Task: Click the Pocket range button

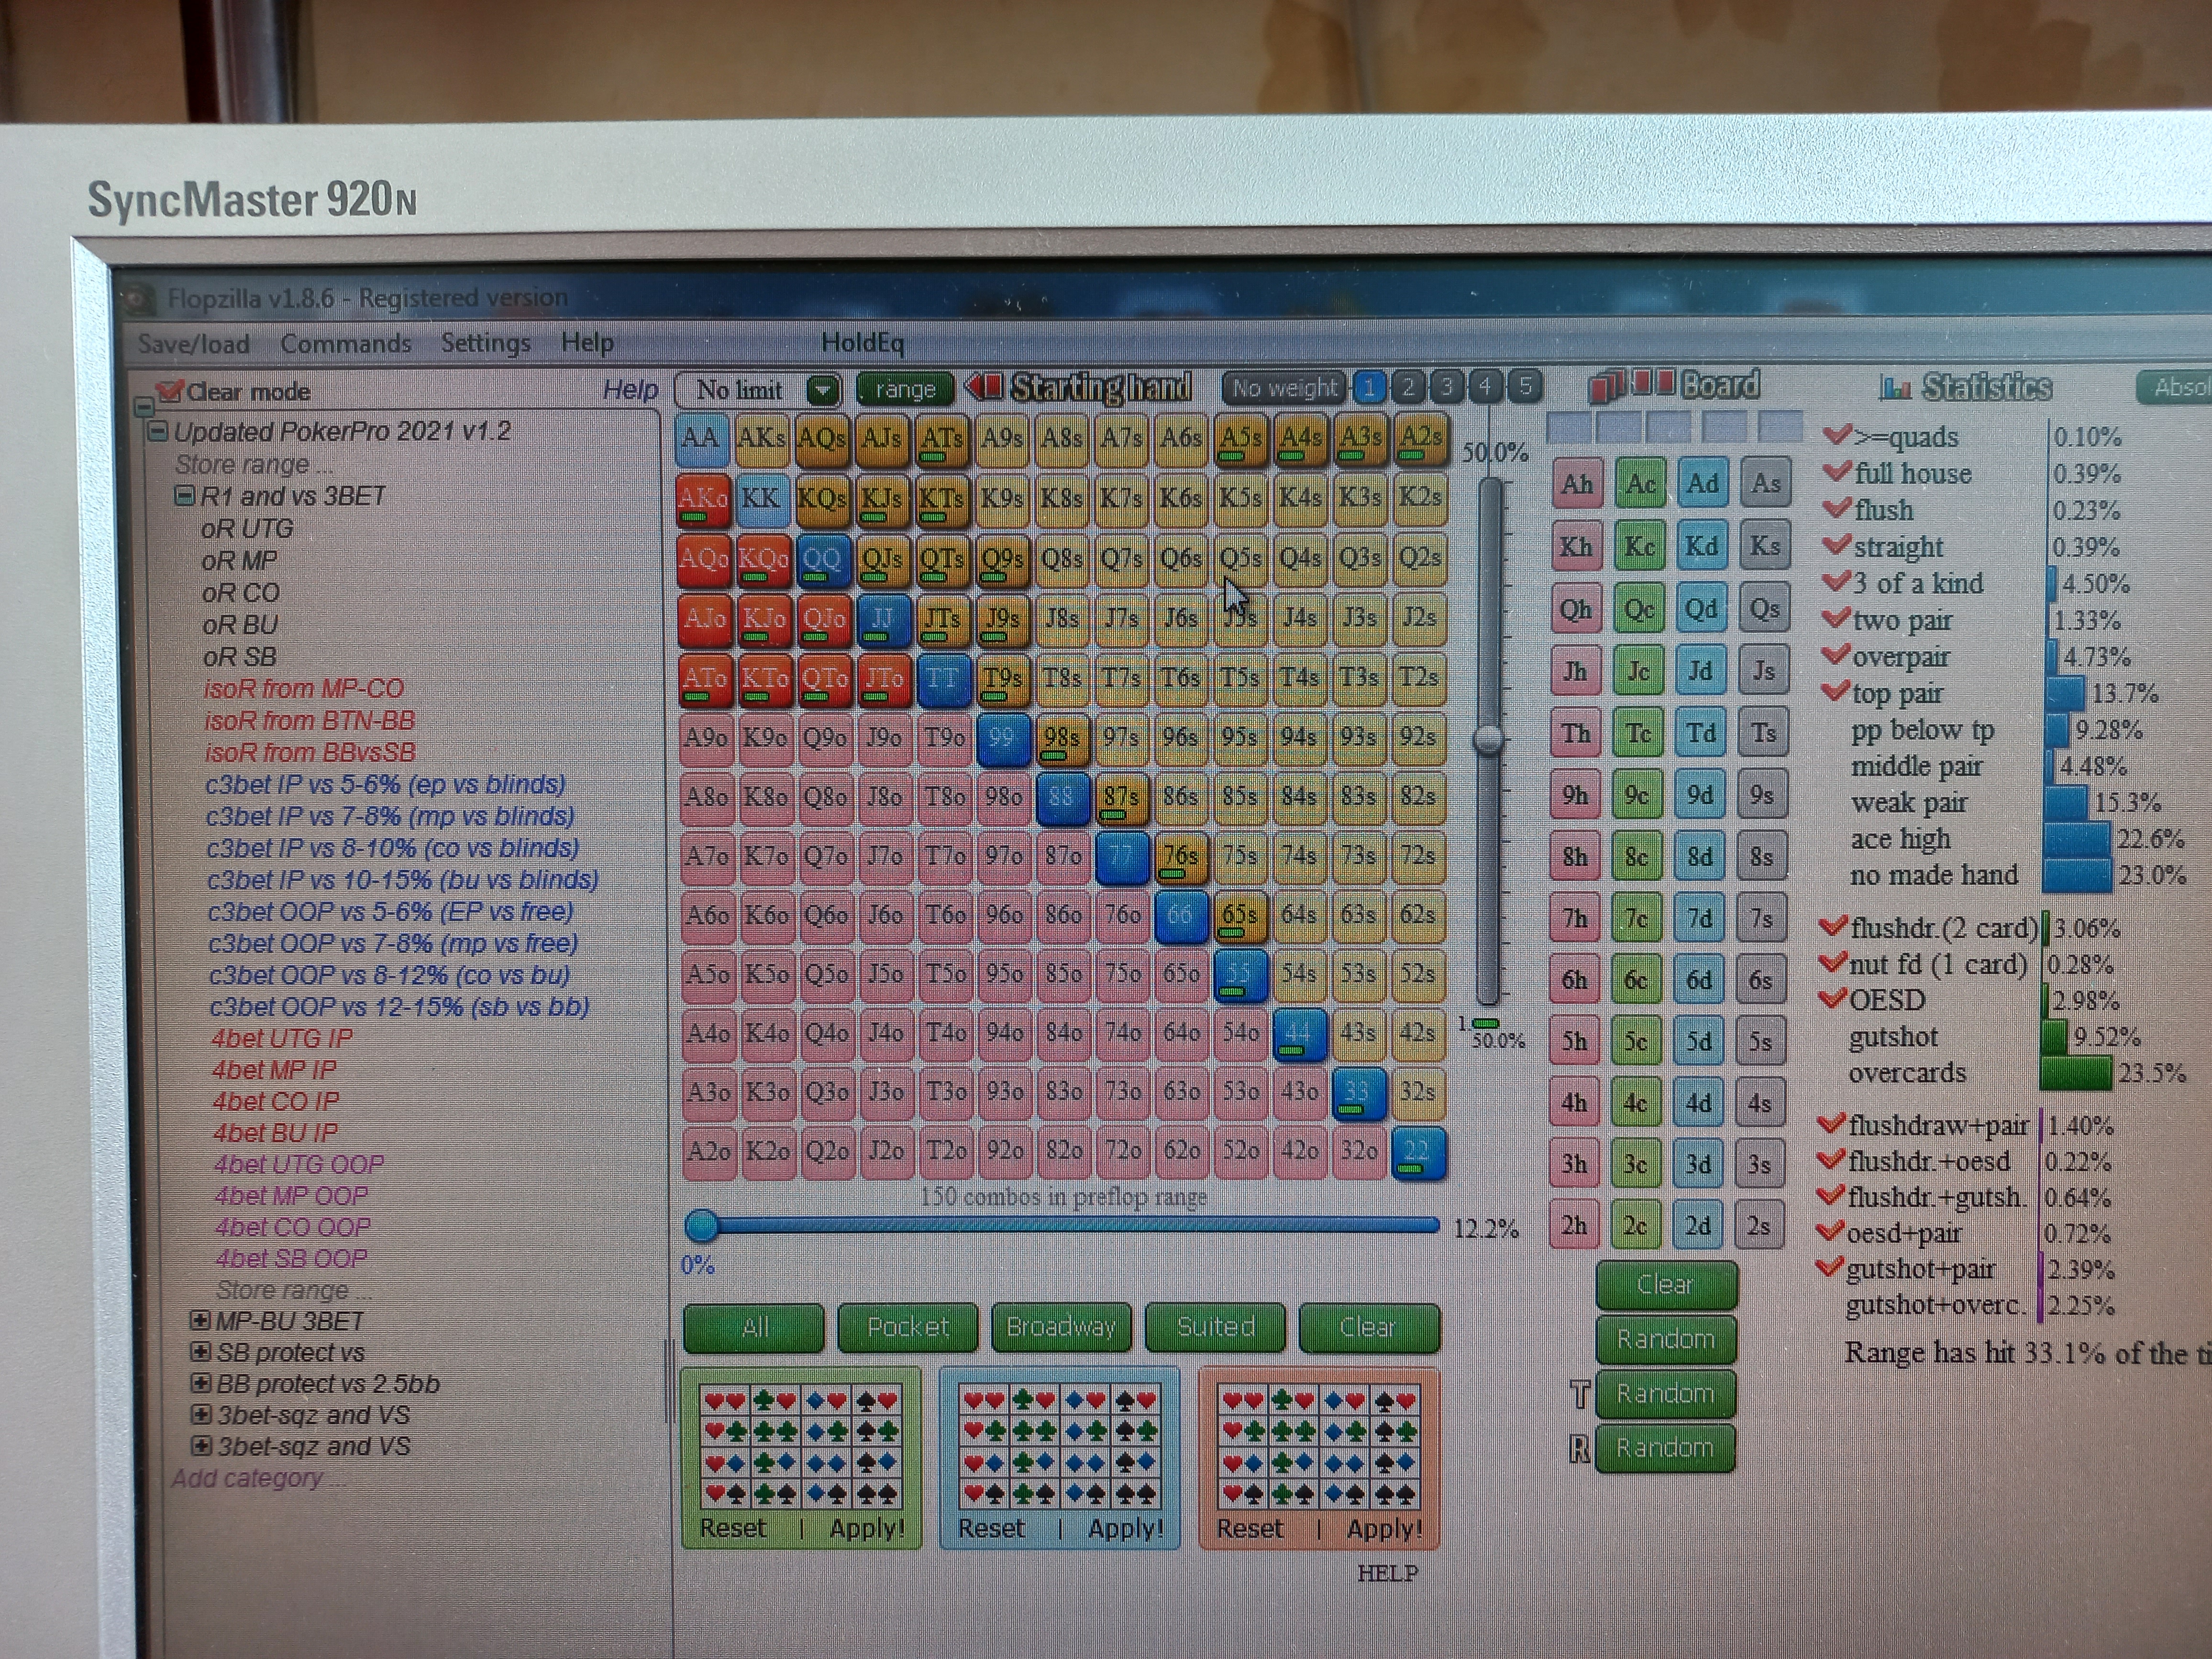Action: [908, 1327]
